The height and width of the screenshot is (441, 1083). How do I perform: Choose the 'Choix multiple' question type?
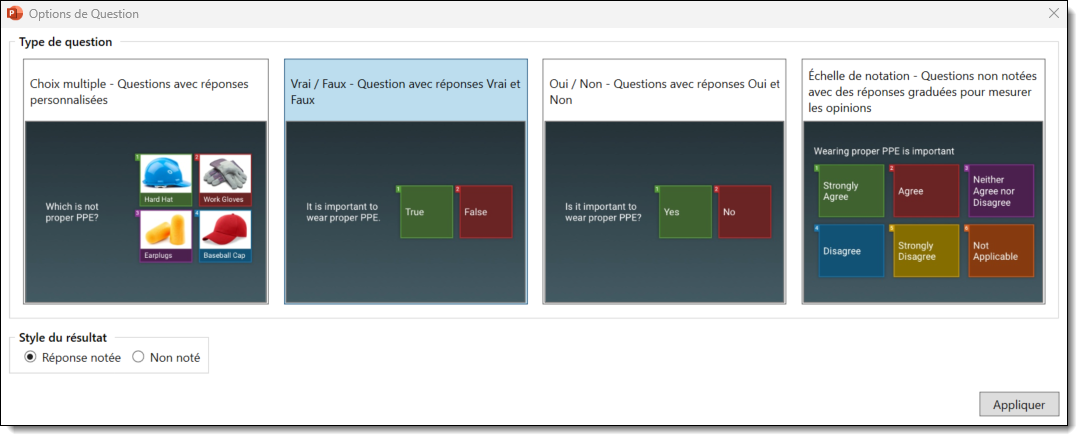click(146, 92)
